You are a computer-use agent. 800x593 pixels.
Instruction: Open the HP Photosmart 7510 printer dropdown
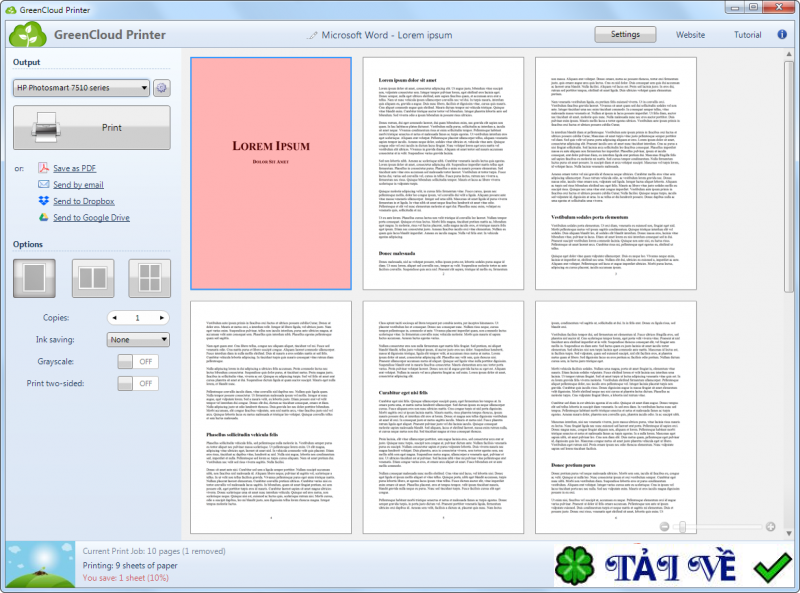point(81,88)
